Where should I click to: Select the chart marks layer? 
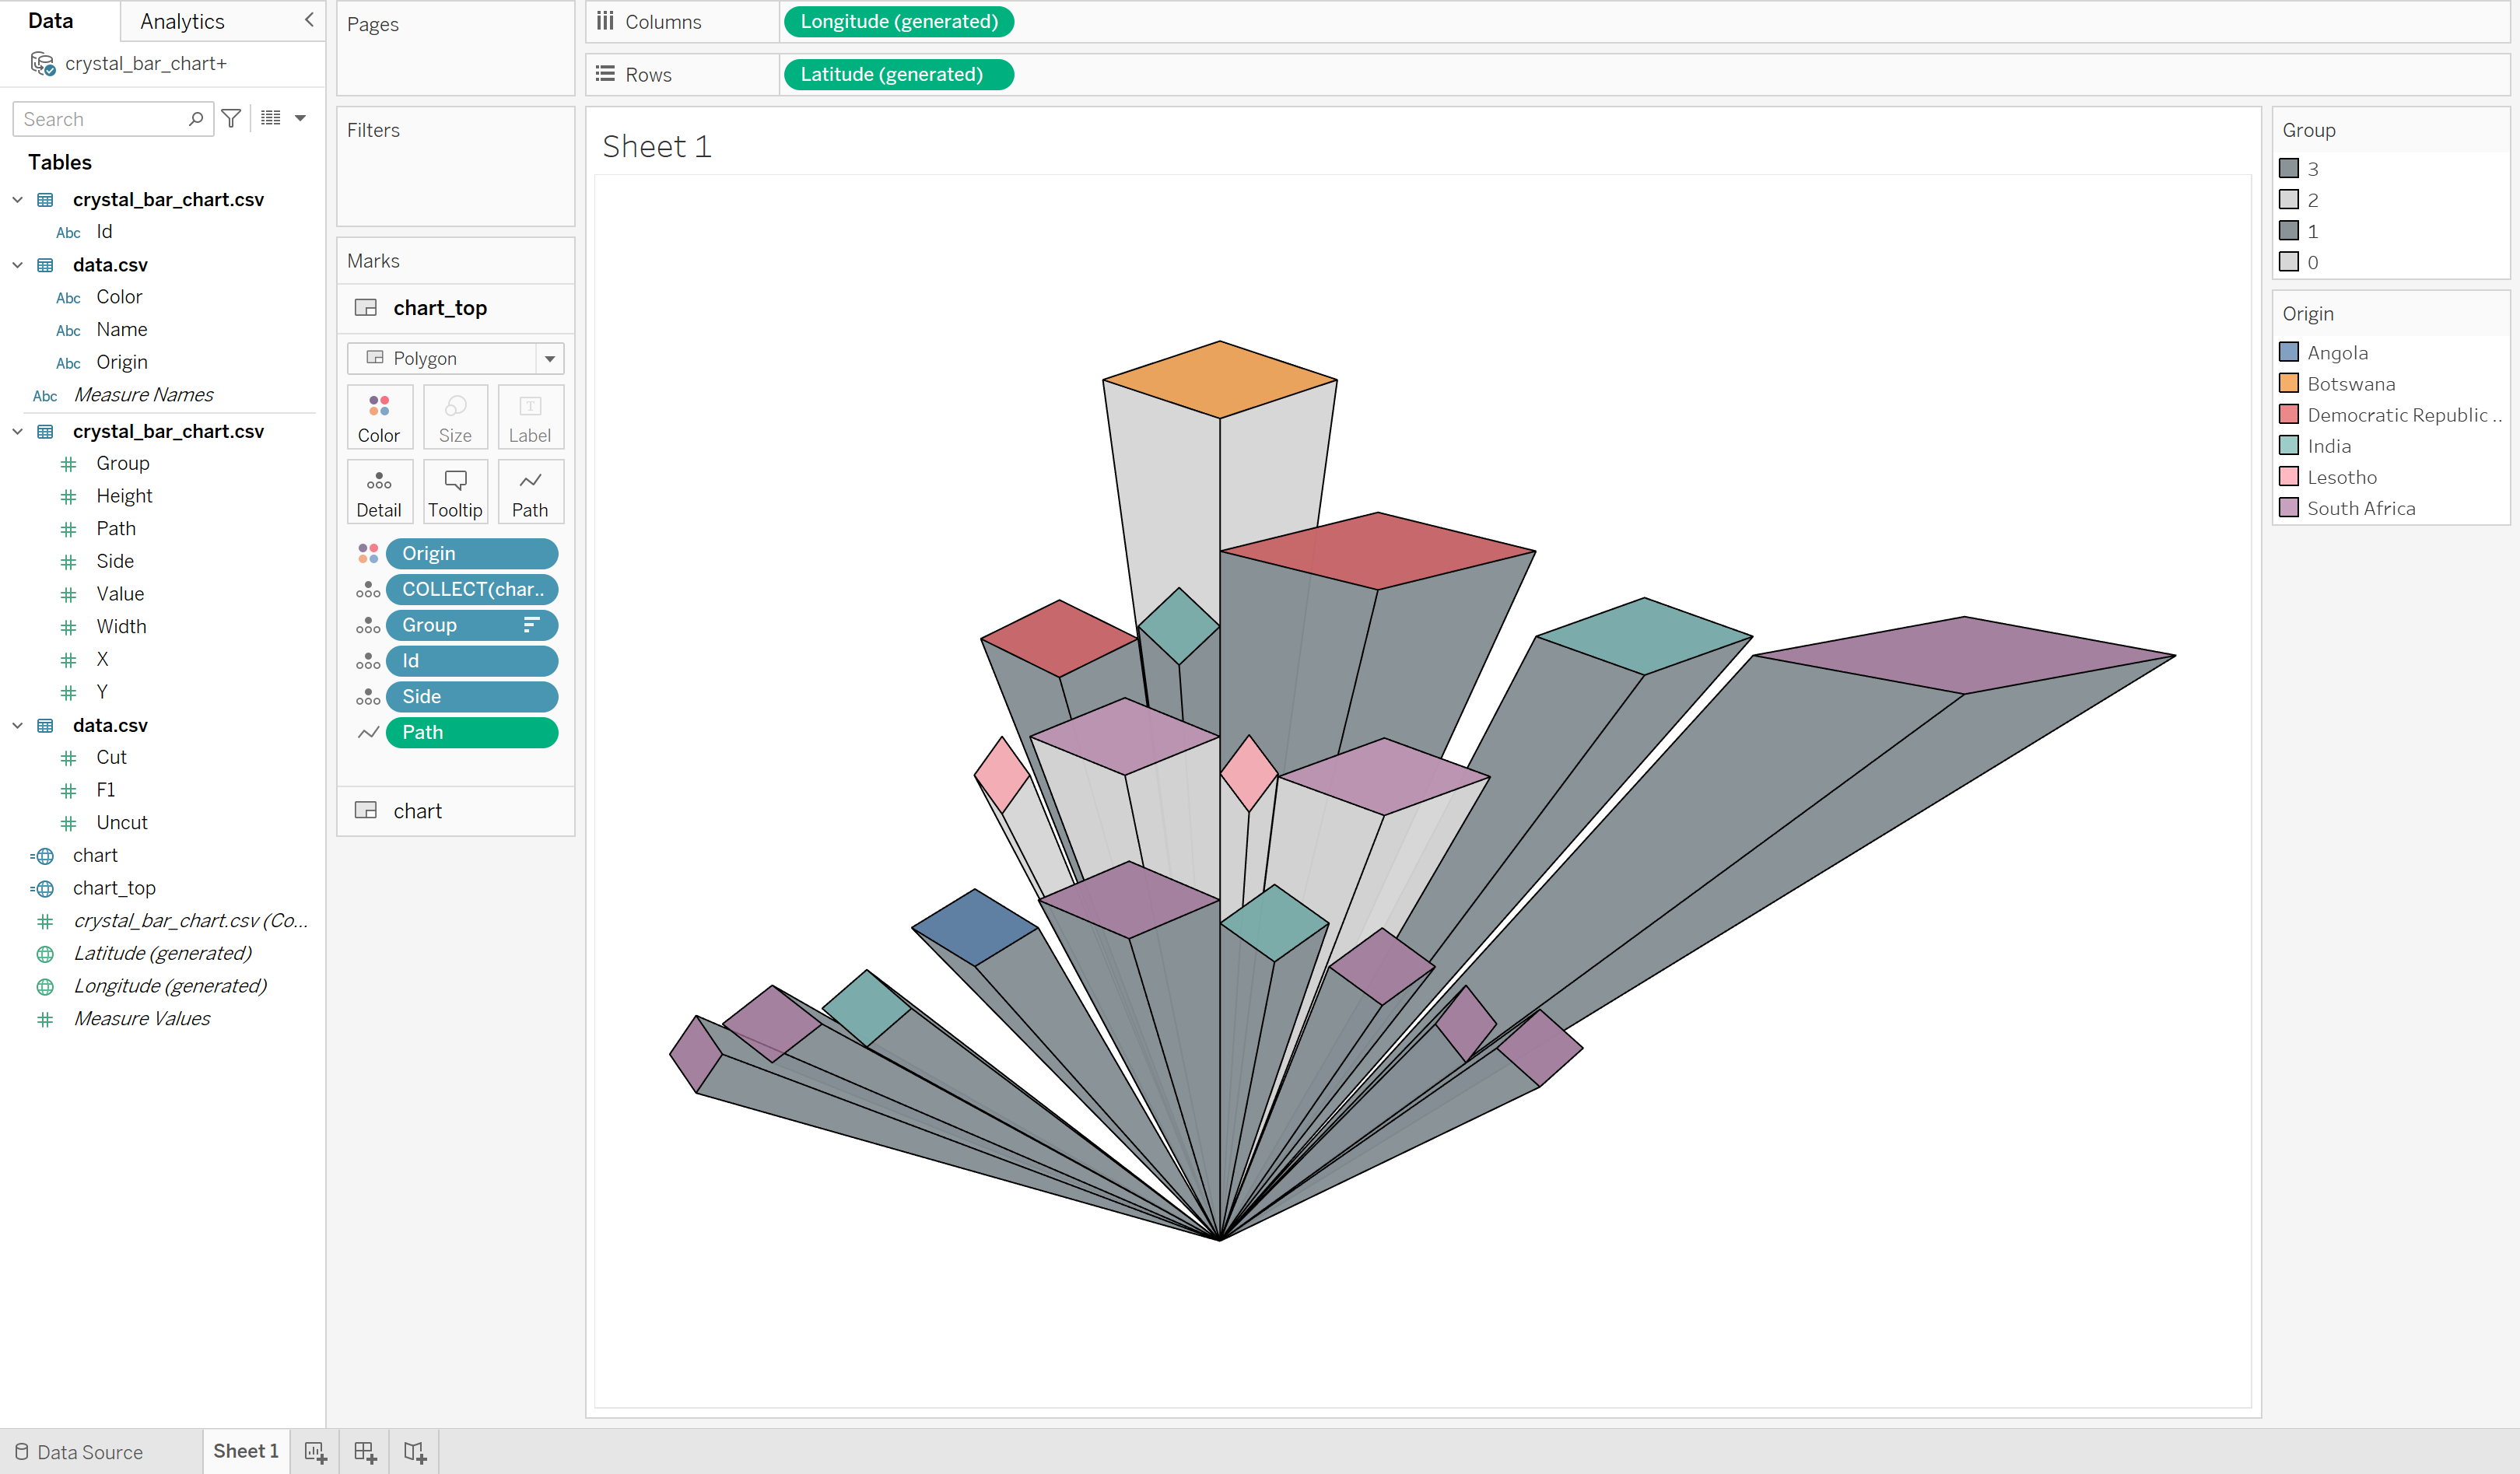click(x=417, y=811)
